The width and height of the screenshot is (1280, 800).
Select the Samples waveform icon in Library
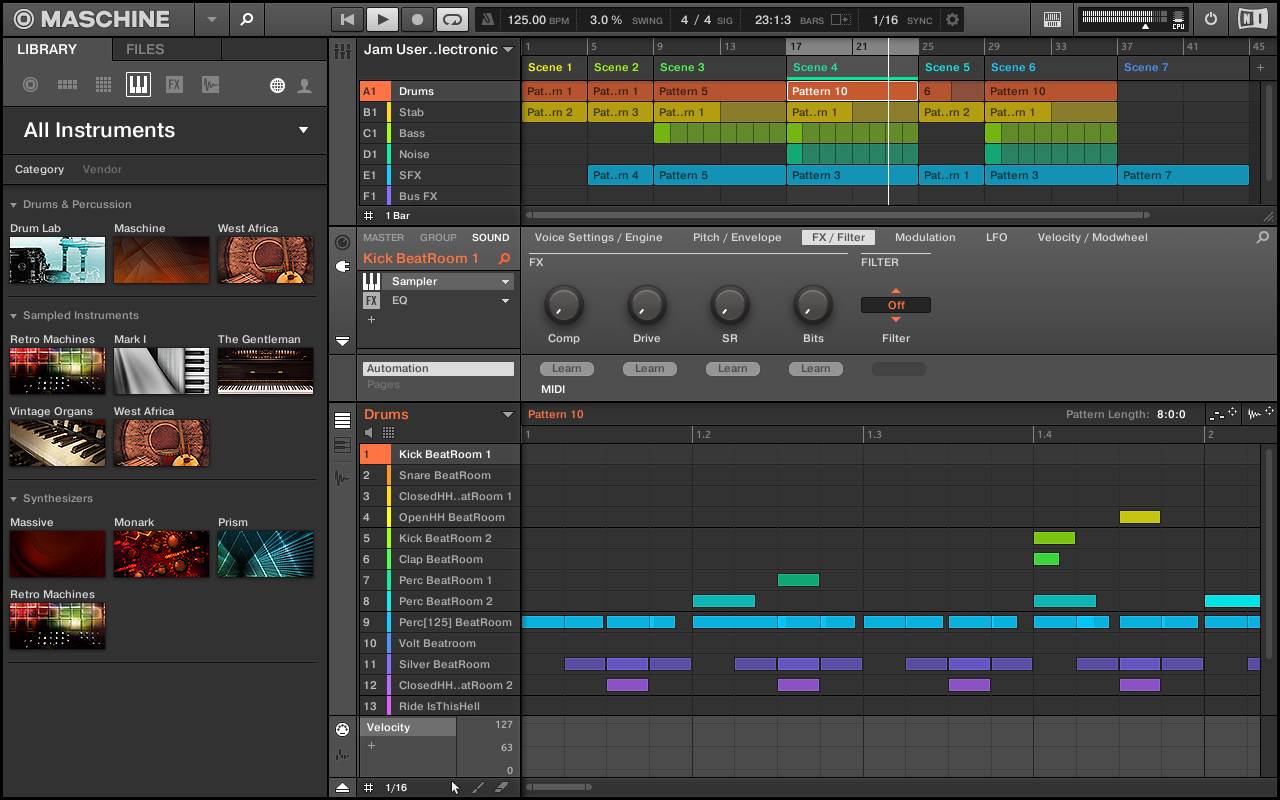(x=210, y=85)
